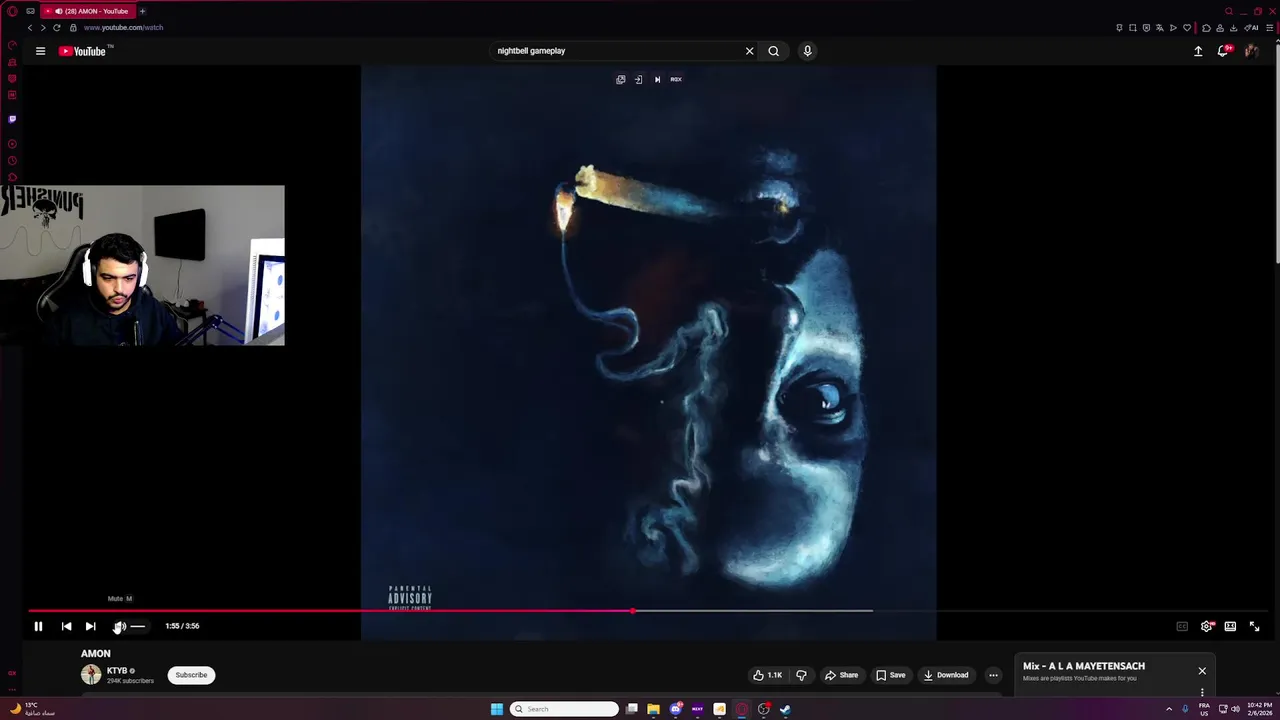Pause the video

38,626
